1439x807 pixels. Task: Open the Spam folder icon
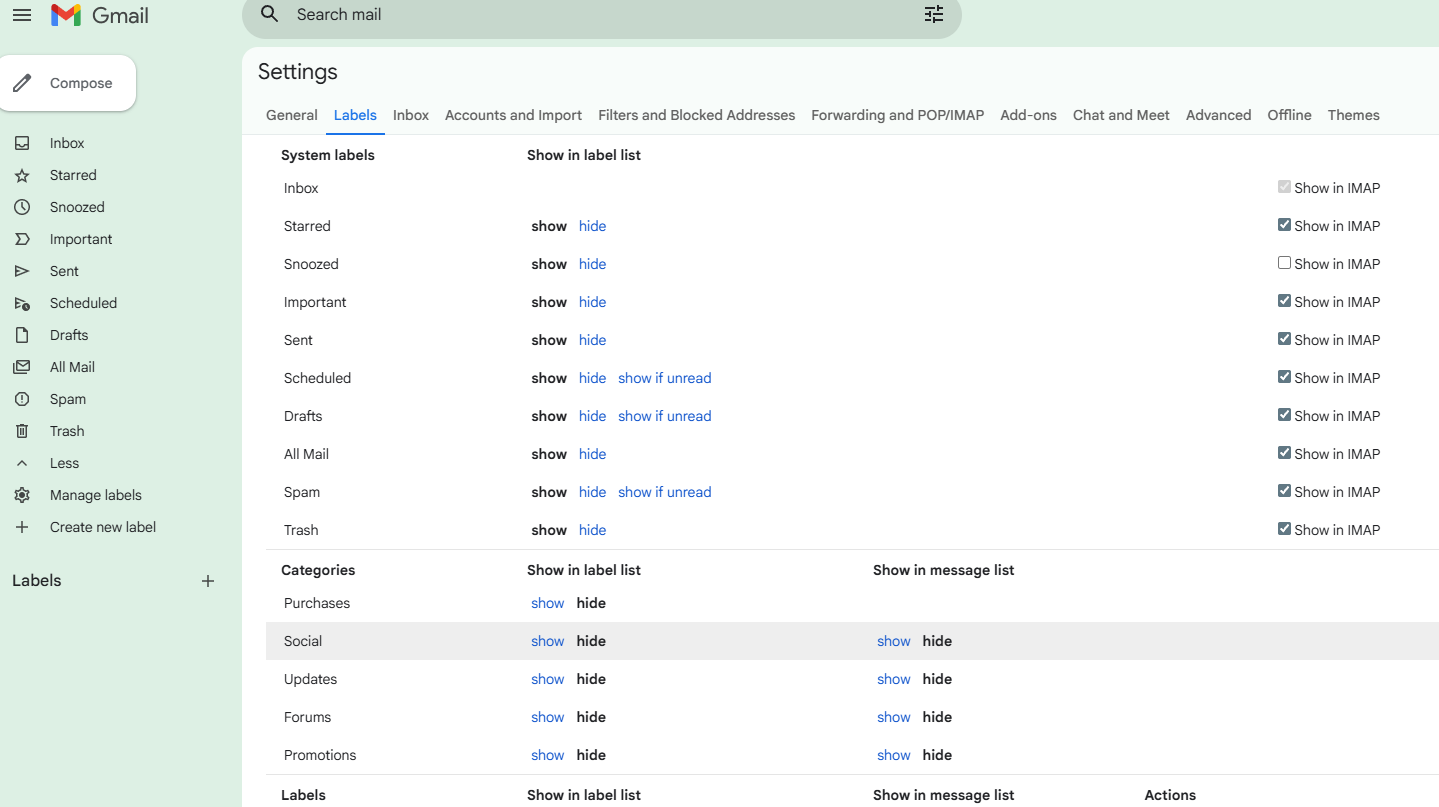pos(22,399)
